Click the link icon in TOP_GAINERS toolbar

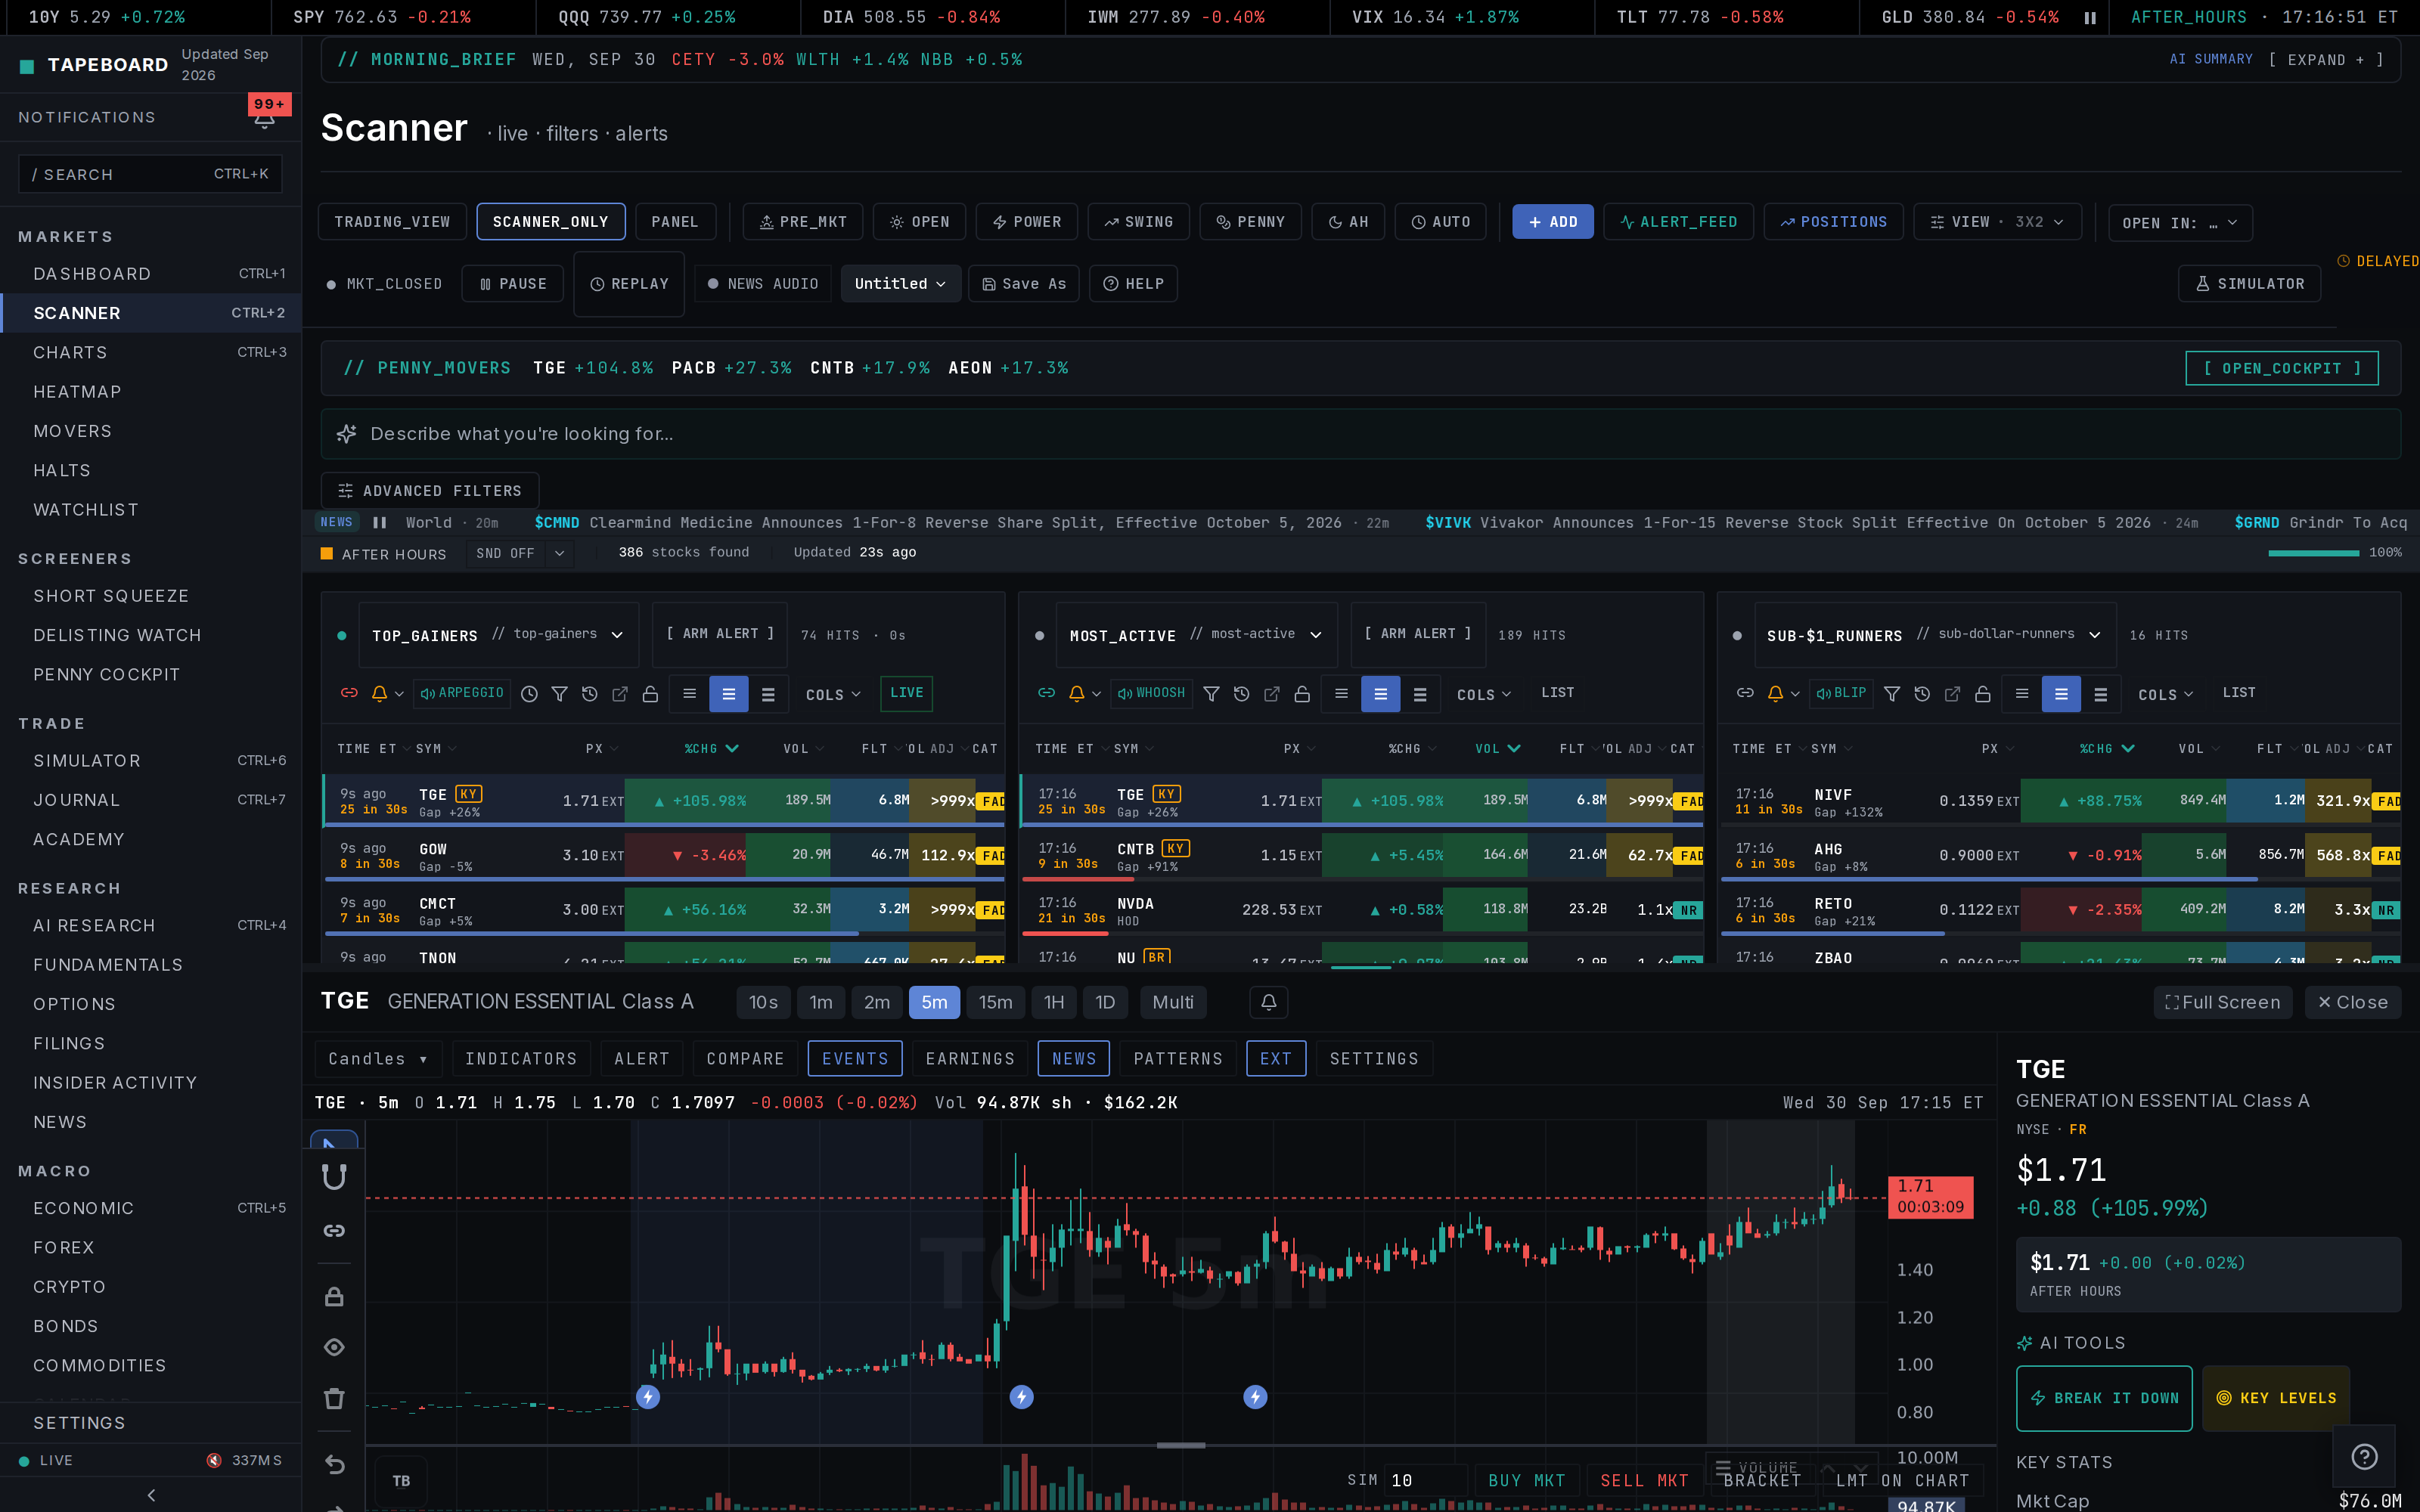(x=349, y=693)
